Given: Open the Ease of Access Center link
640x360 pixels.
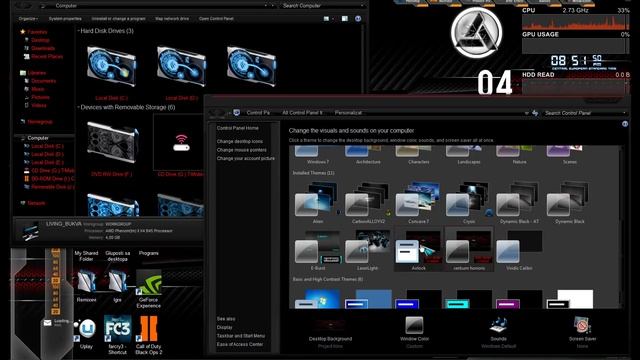Looking at the screenshot, I should [240, 344].
